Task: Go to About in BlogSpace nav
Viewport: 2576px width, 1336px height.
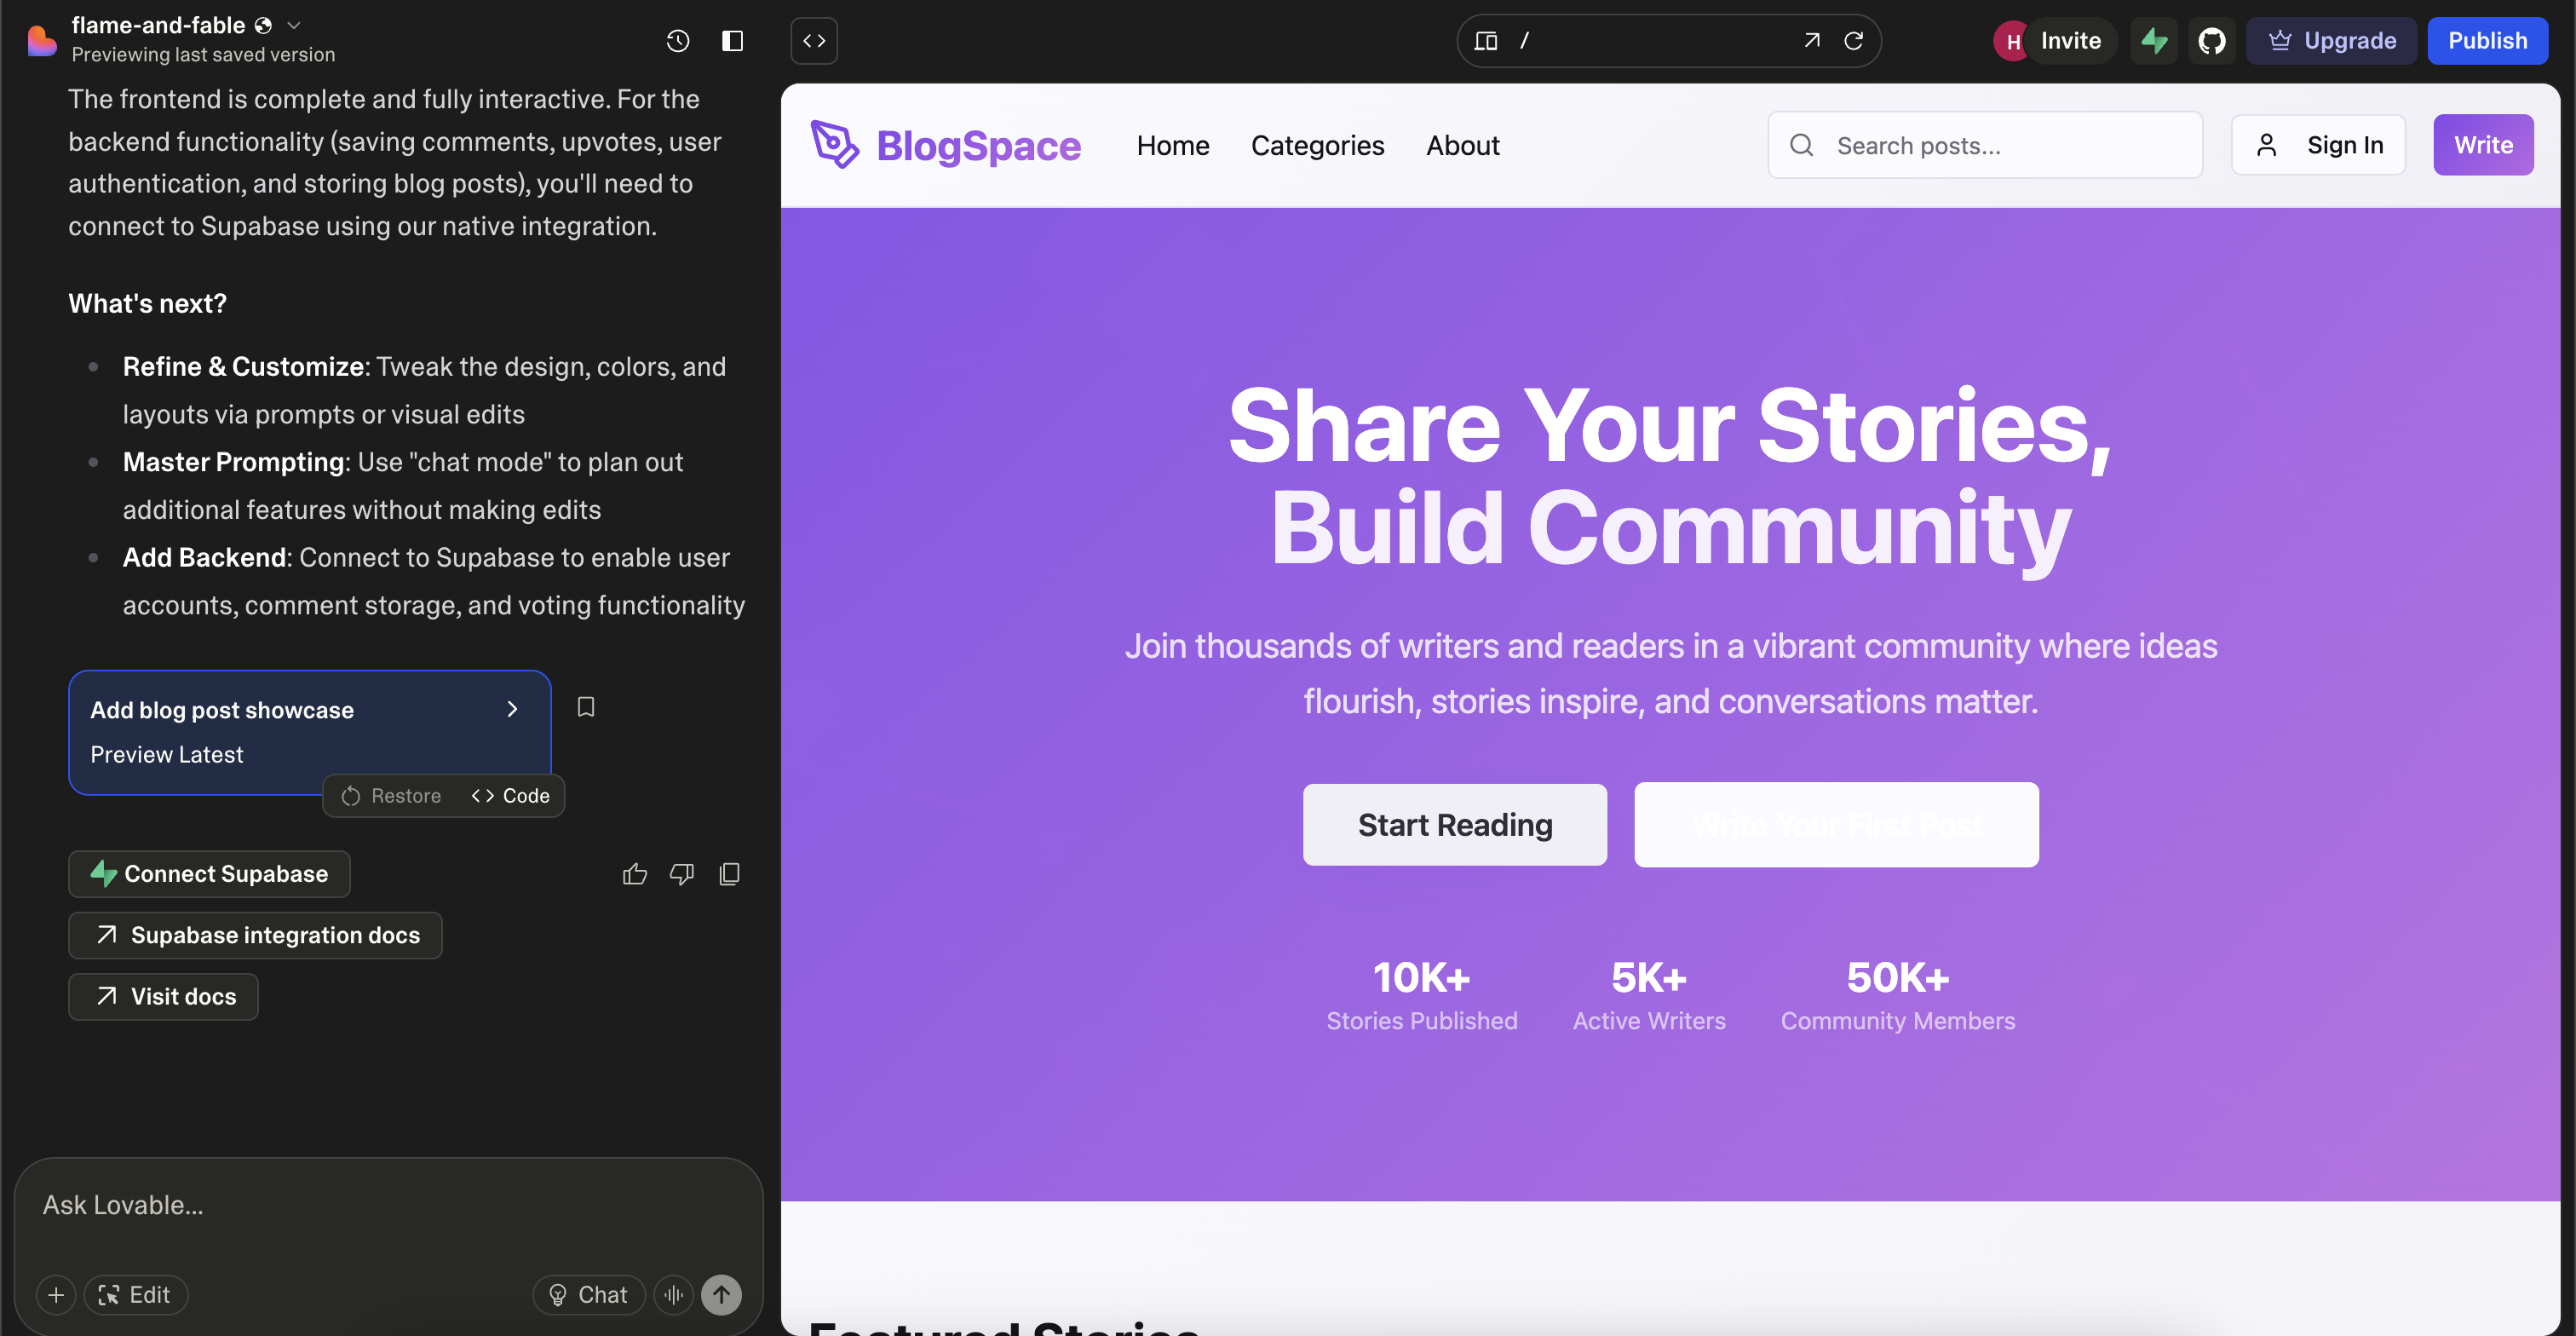Action: (x=1462, y=145)
